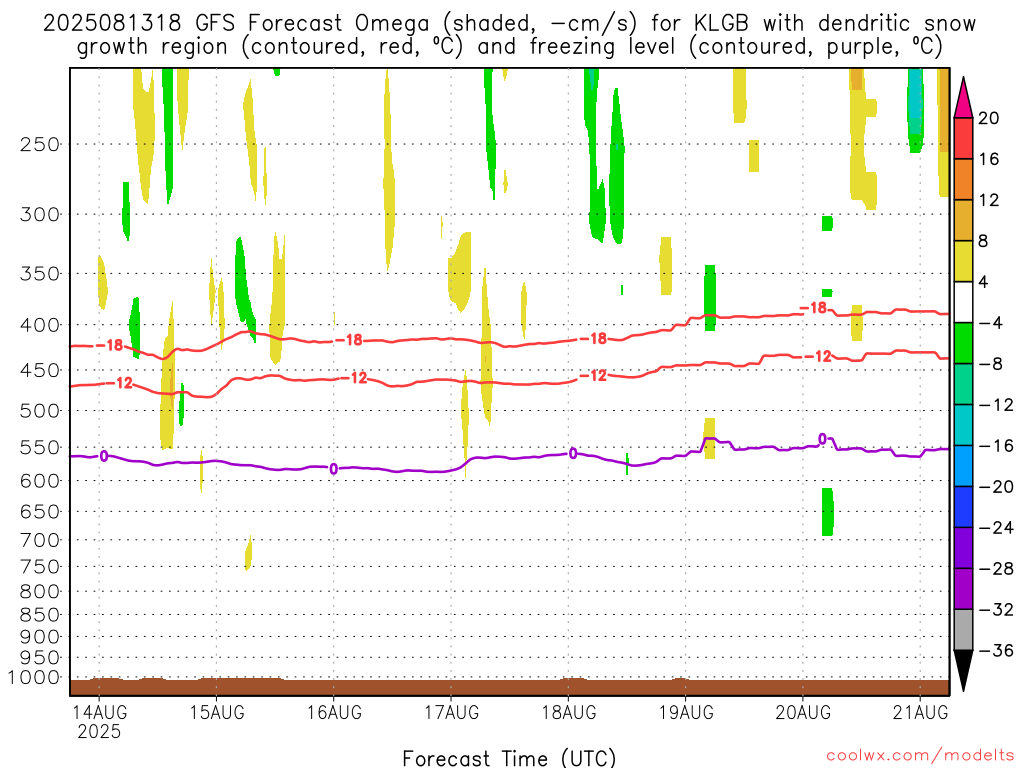
Task: Click the 250 pressure level label
Action: (40, 144)
